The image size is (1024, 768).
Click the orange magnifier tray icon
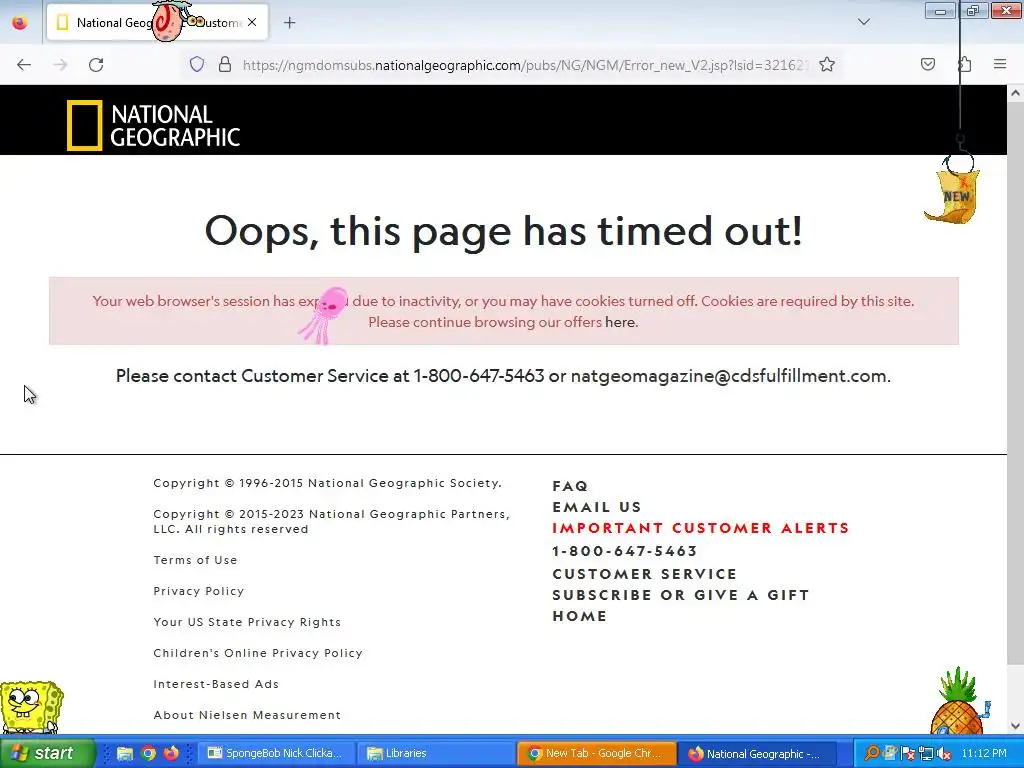pyautogui.click(x=871, y=754)
